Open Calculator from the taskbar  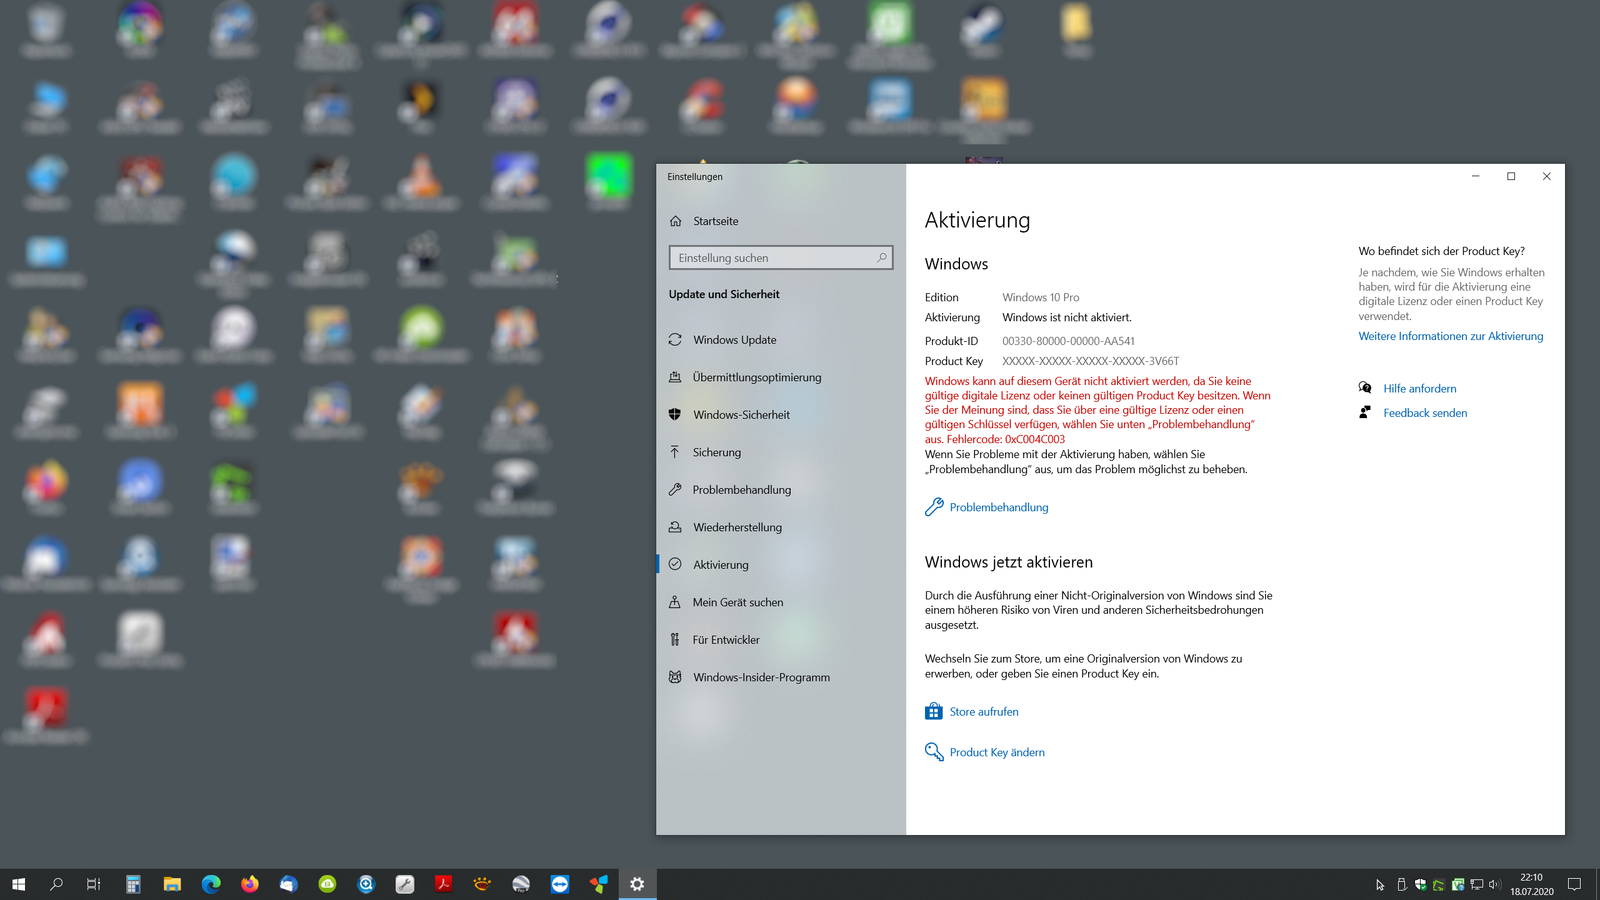pyautogui.click(x=133, y=884)
